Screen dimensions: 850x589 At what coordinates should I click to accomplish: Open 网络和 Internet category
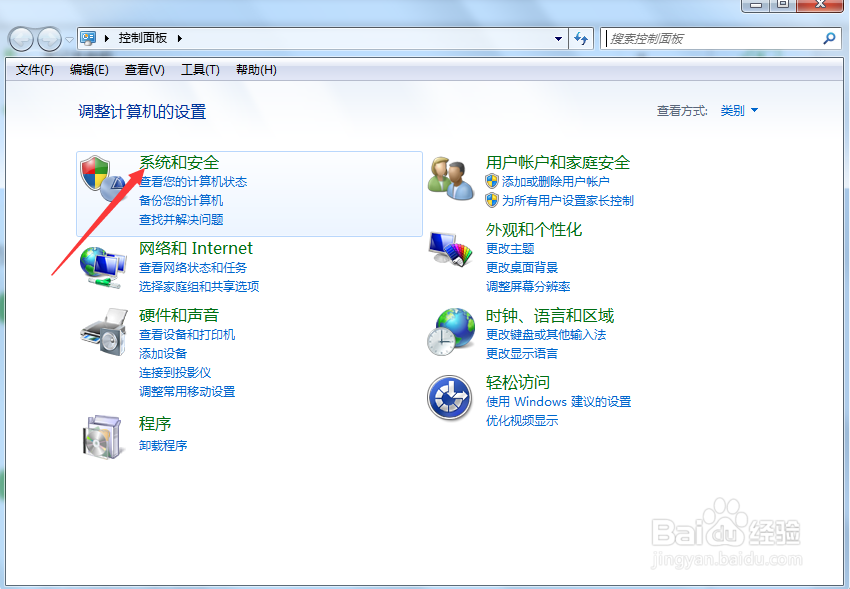coord(196,248)
